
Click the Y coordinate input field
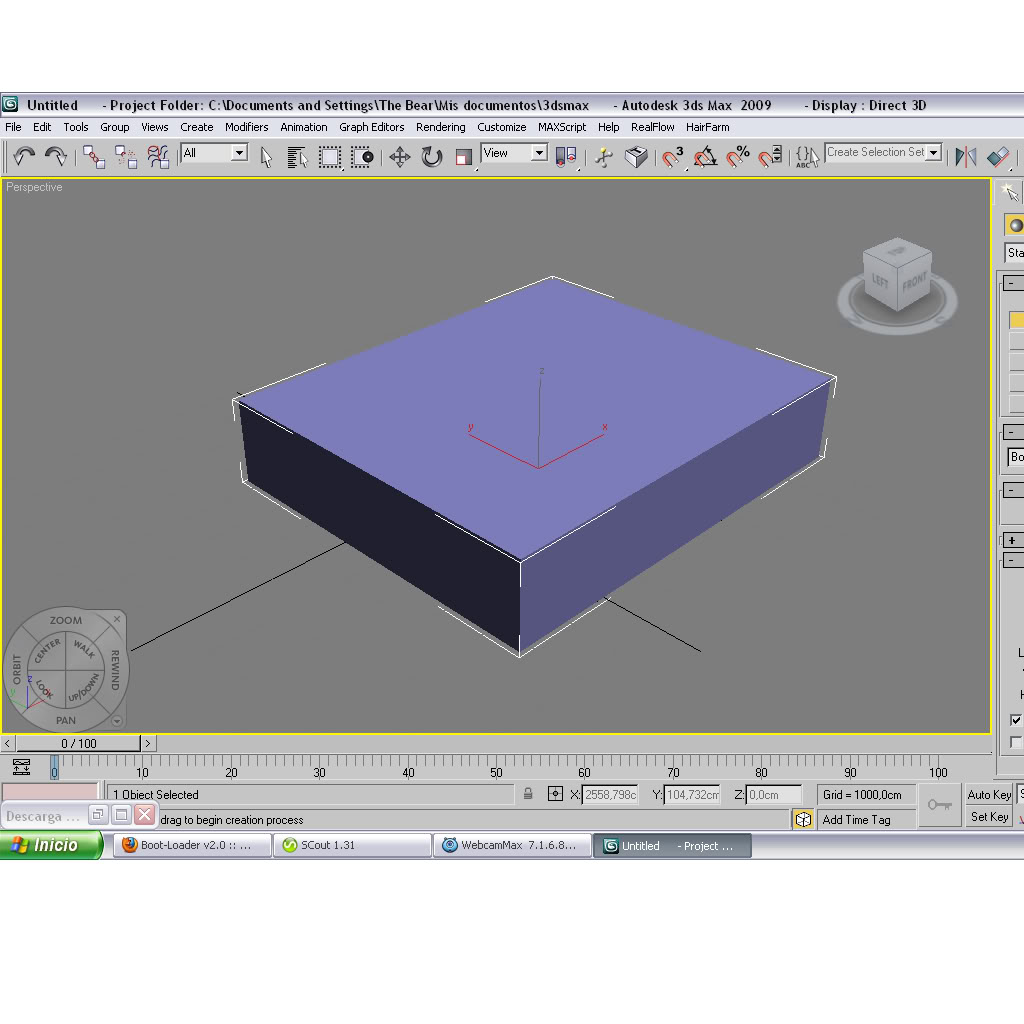tap(692, 795)
